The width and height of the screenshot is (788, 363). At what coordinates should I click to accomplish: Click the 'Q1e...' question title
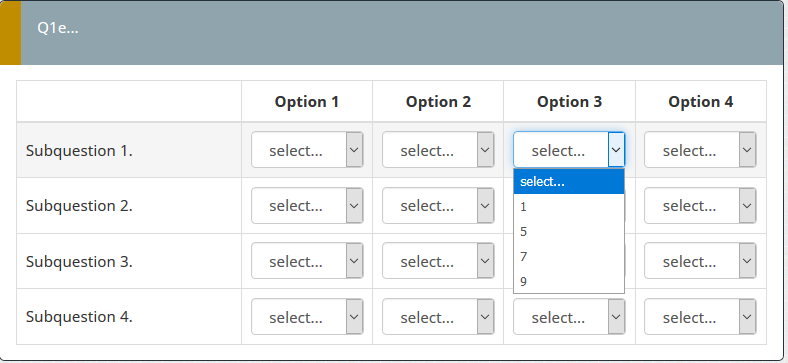[58, 28]
